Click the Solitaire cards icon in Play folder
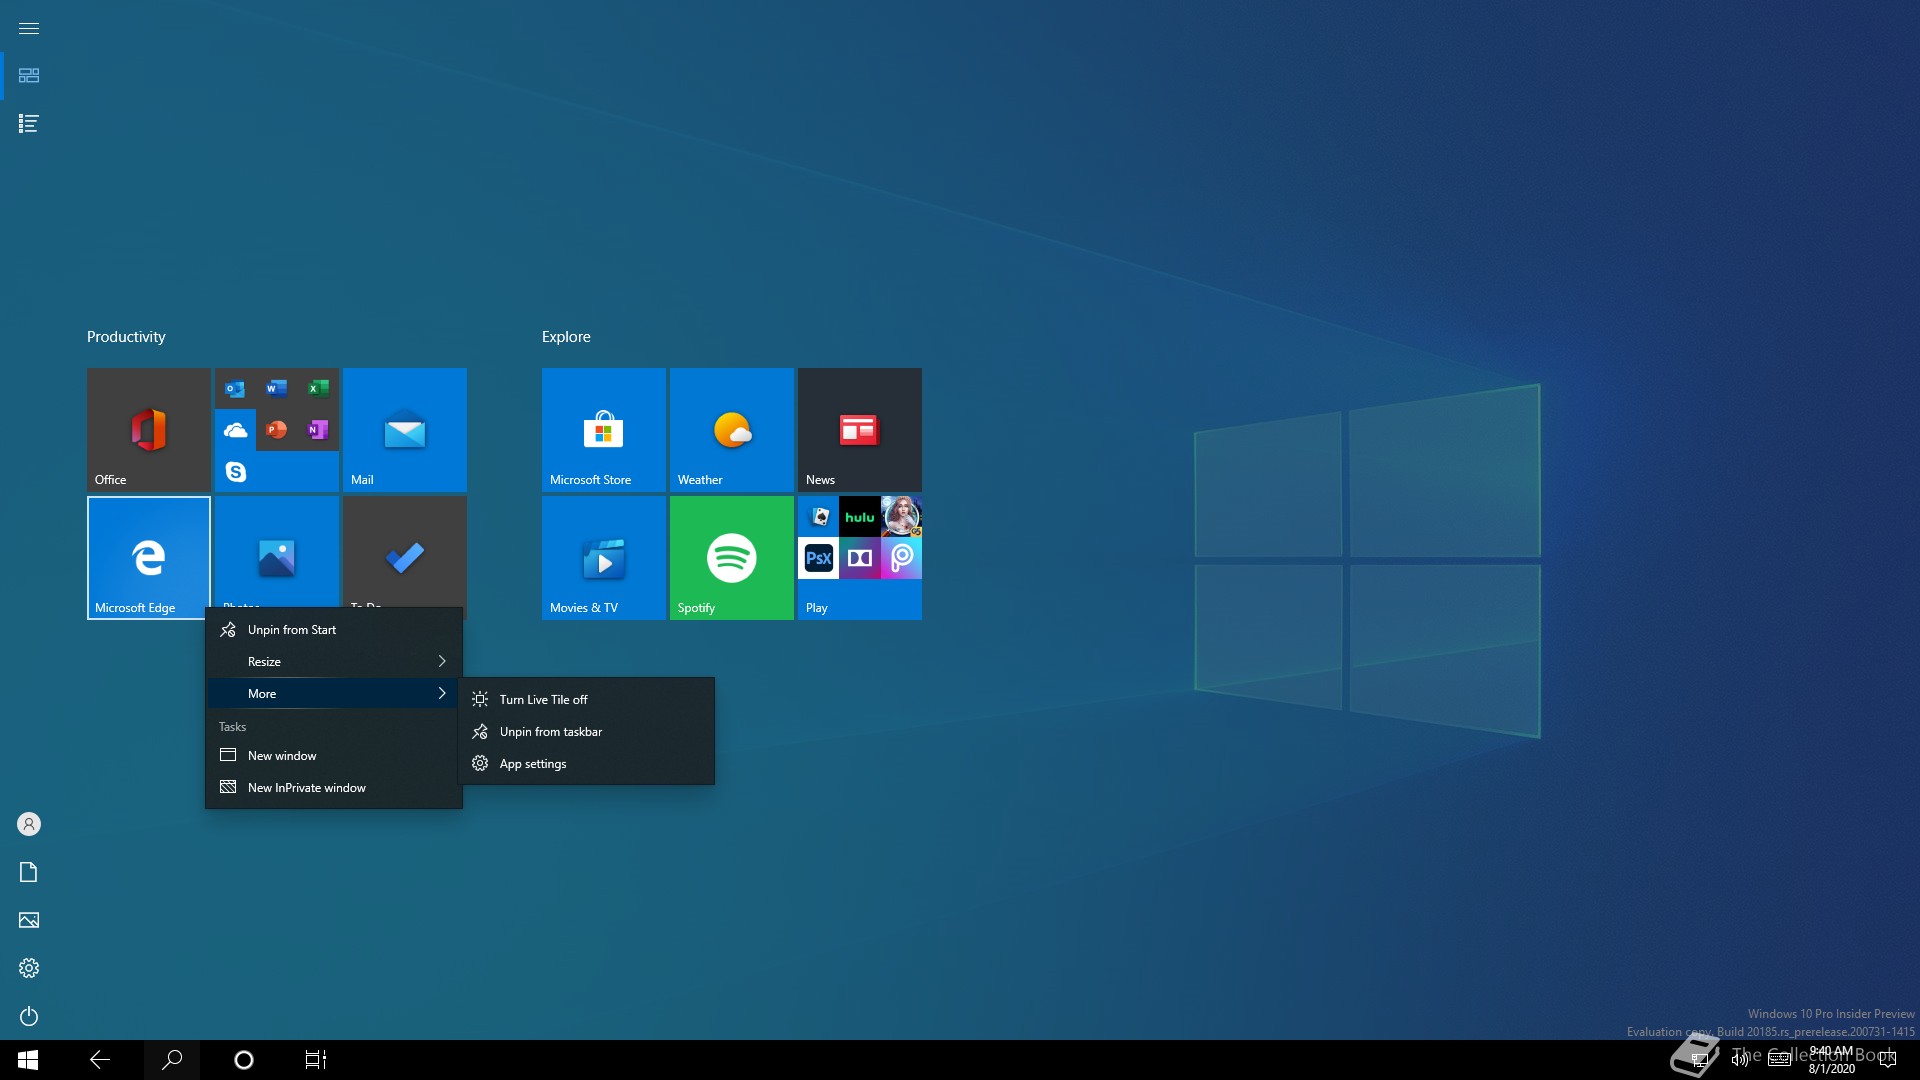The width and height of the screenshot is (1920, 1080). click(819, 517)
